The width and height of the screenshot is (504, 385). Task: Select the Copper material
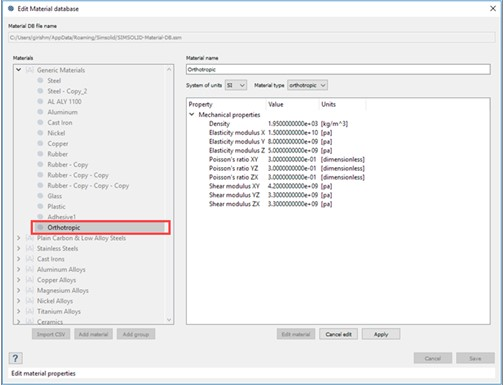58,144
